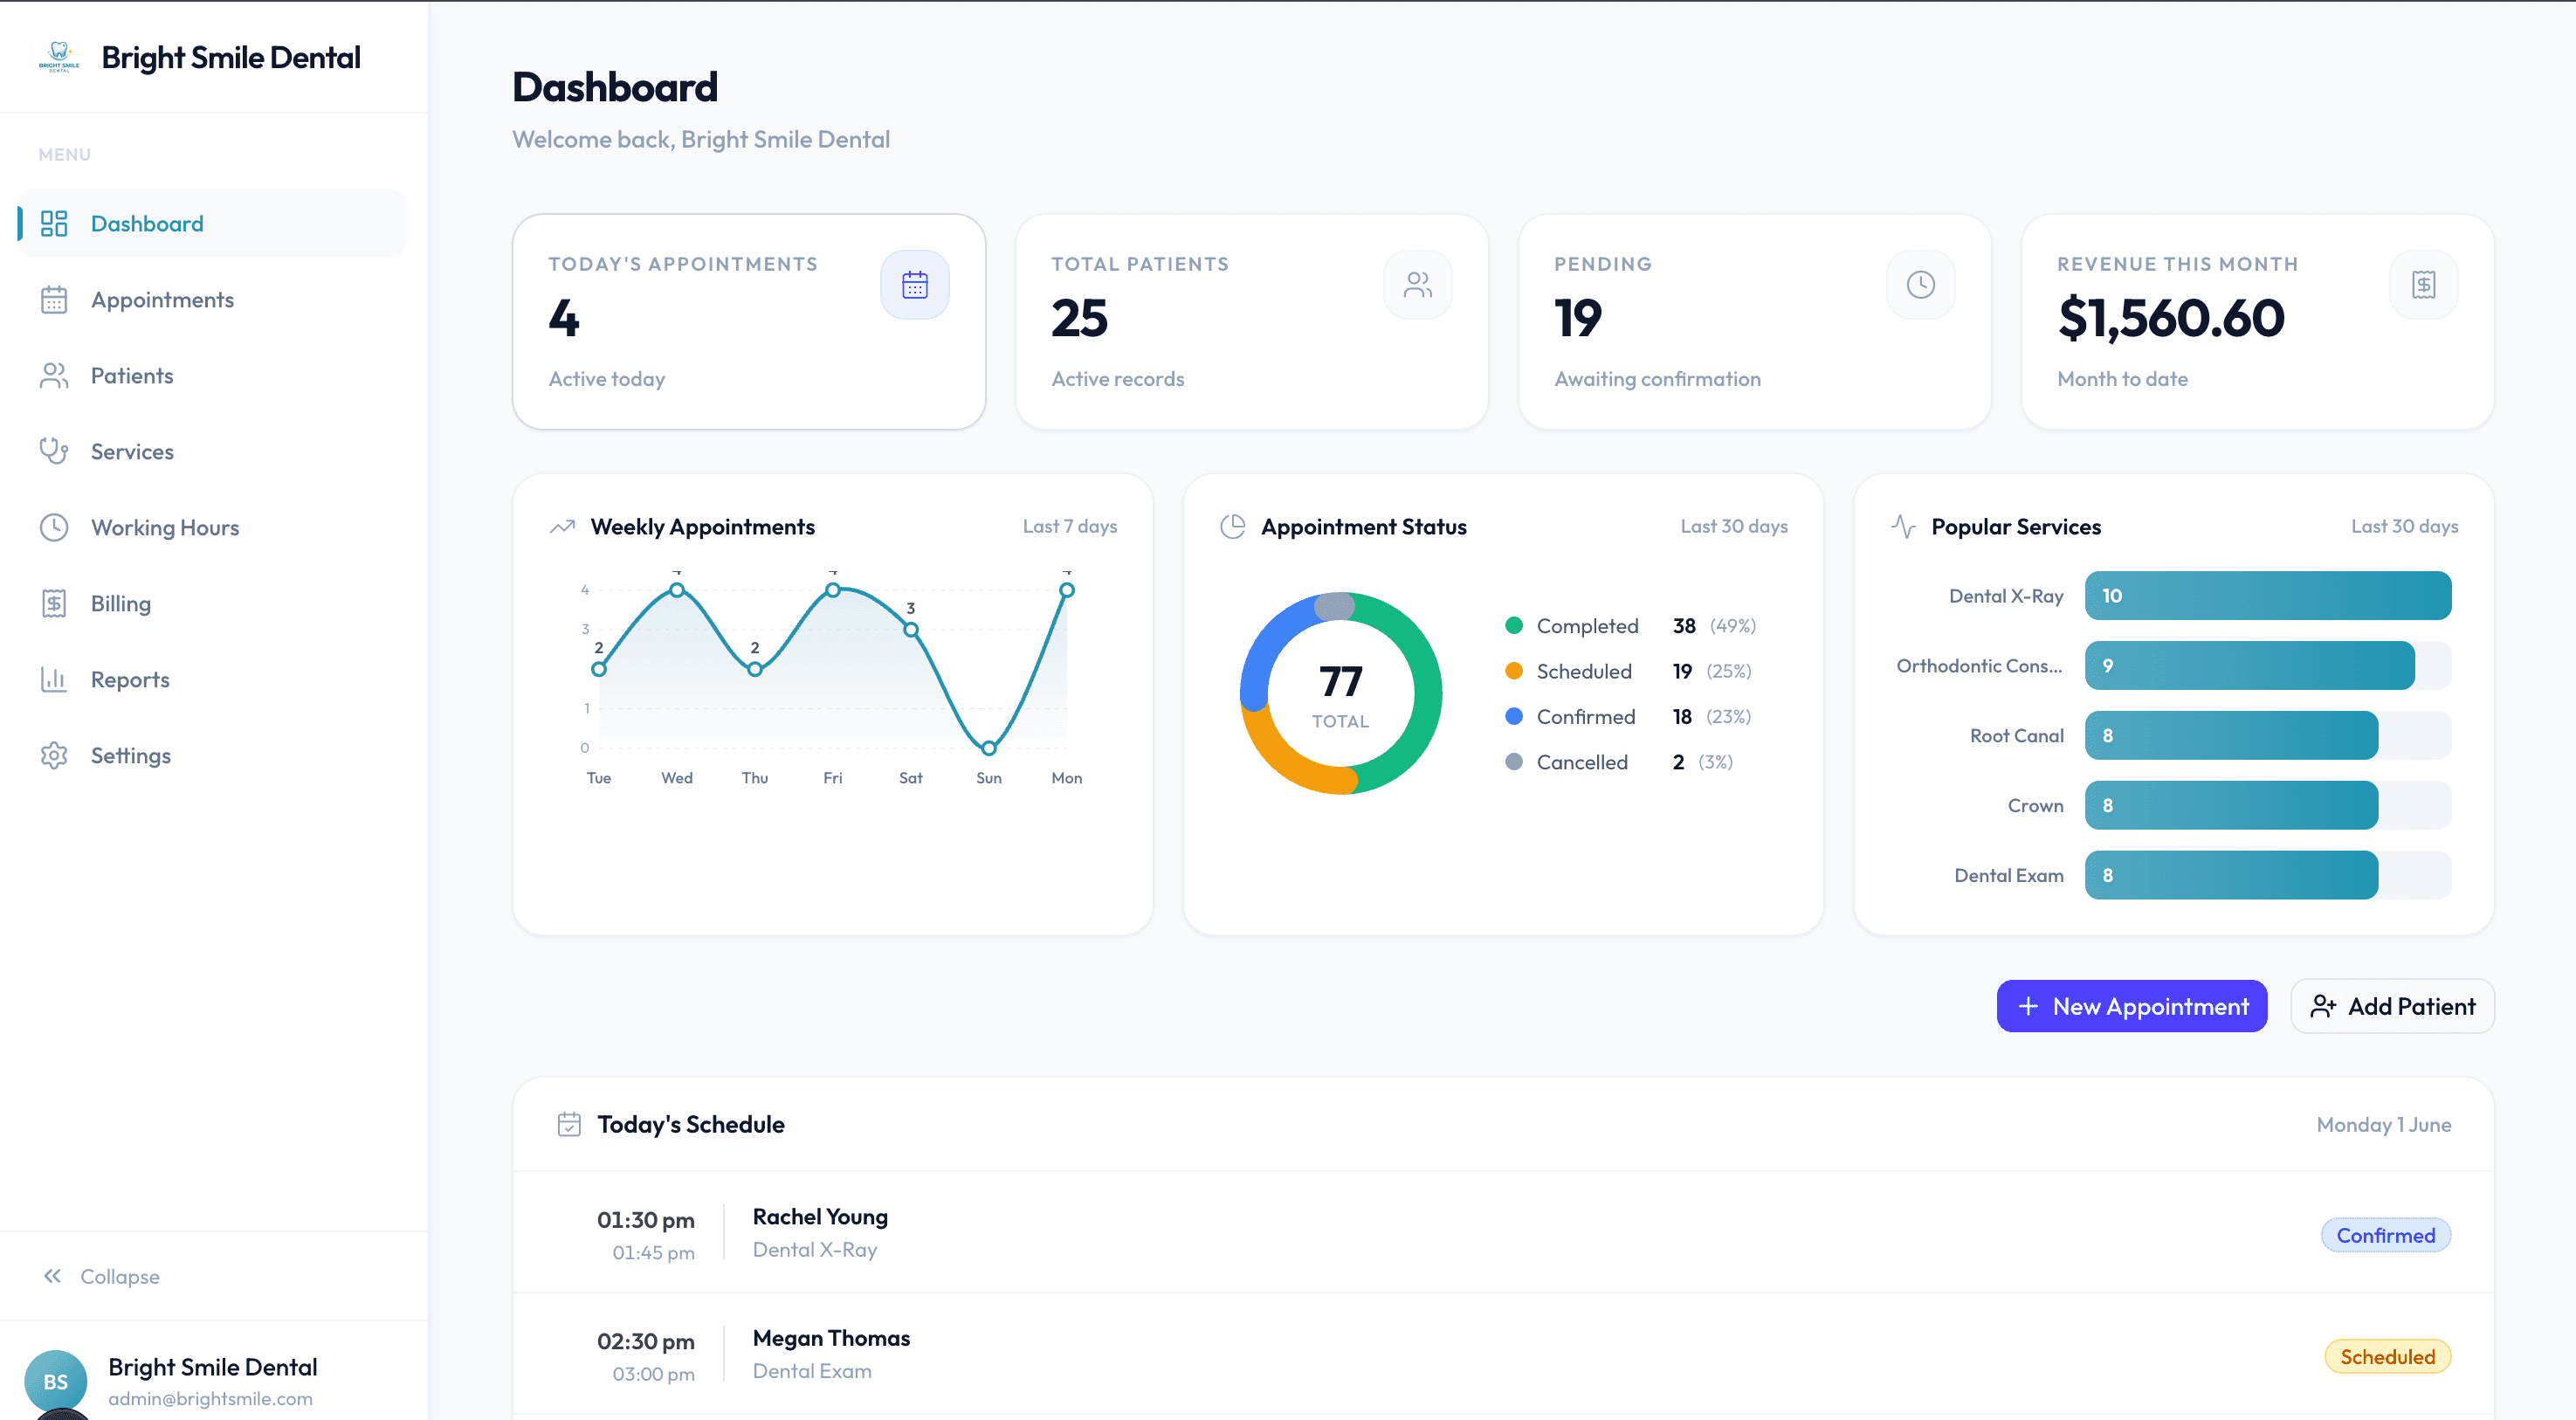Click the Monday 1 June date label
The height and width of the screenshot is (1420, 2576).
(x=2384, y=1124)
